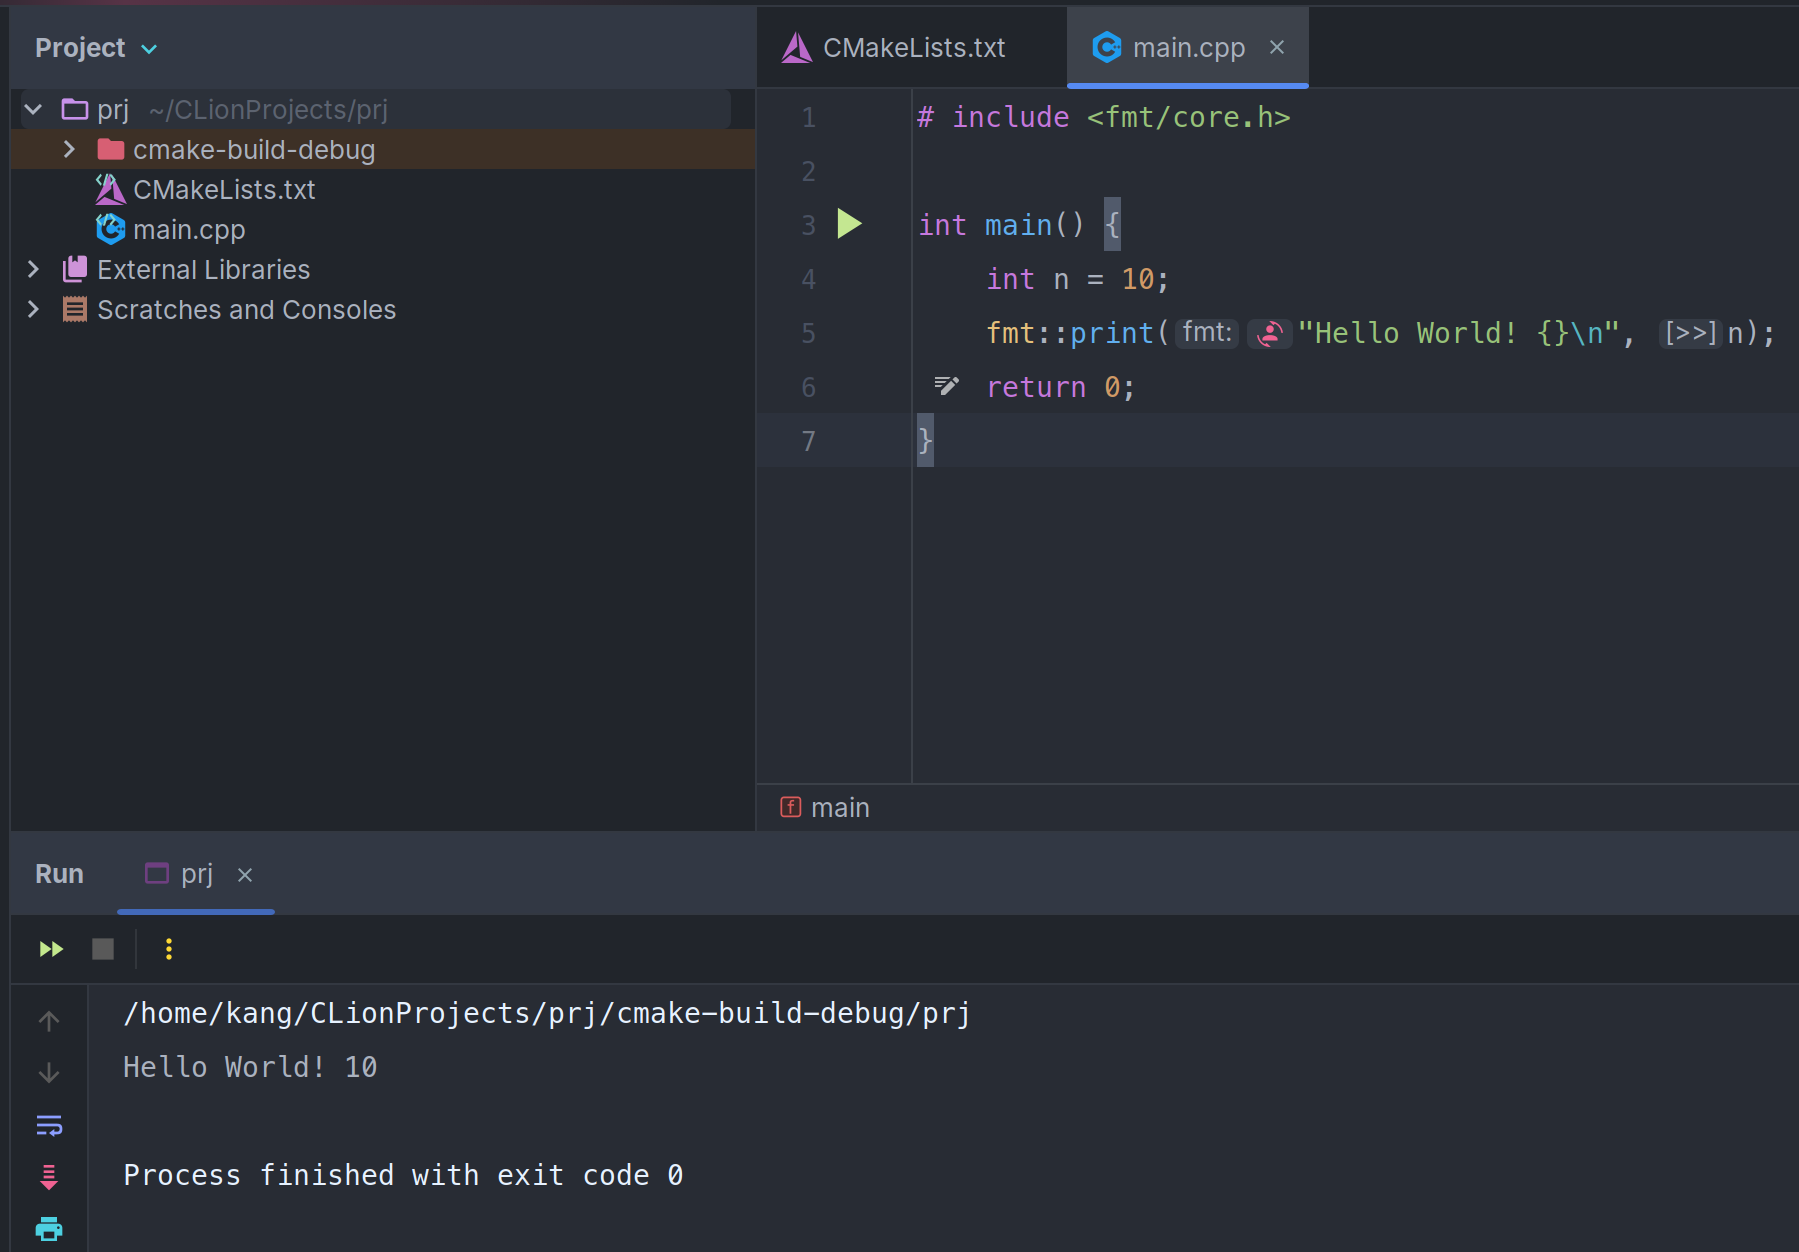This screenshot has height=1252, width=1799.
Task: Click the fmt: parameter hint
Action: (x=1207, y=332)
